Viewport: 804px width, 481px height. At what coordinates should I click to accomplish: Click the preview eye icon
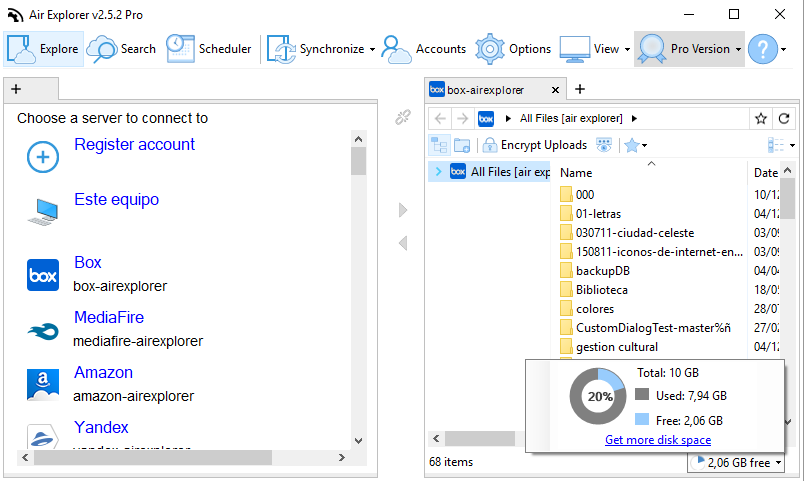(x=604, y=145)
